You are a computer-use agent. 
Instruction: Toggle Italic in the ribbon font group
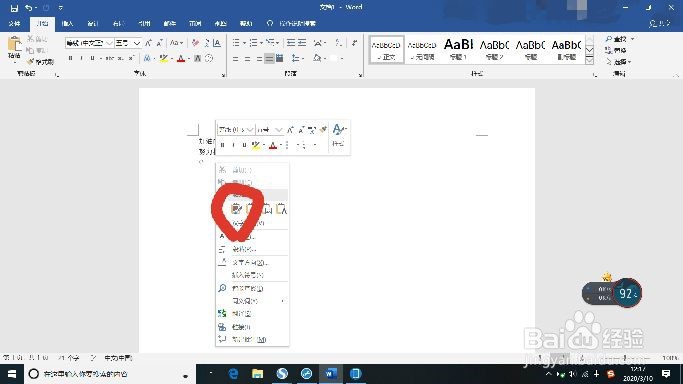click(x=81, y=58)
